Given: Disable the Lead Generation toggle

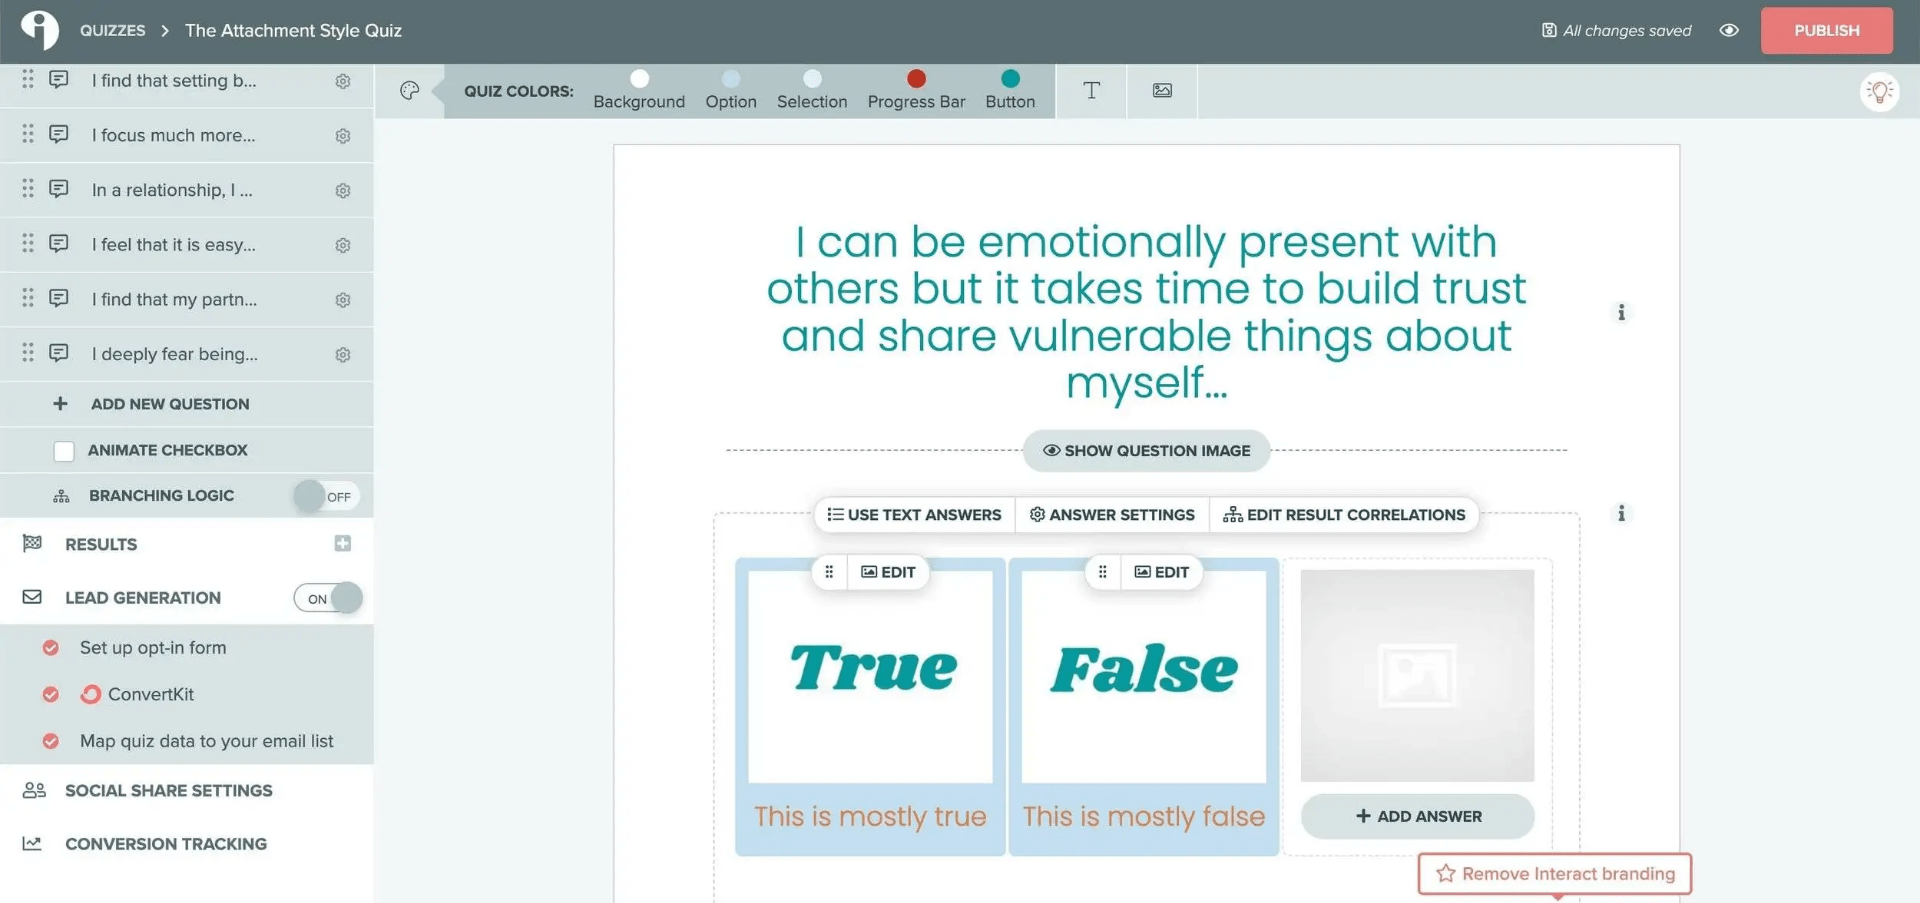Looking at the screenshot, I should pyautogui.click(x=328, y=598).
